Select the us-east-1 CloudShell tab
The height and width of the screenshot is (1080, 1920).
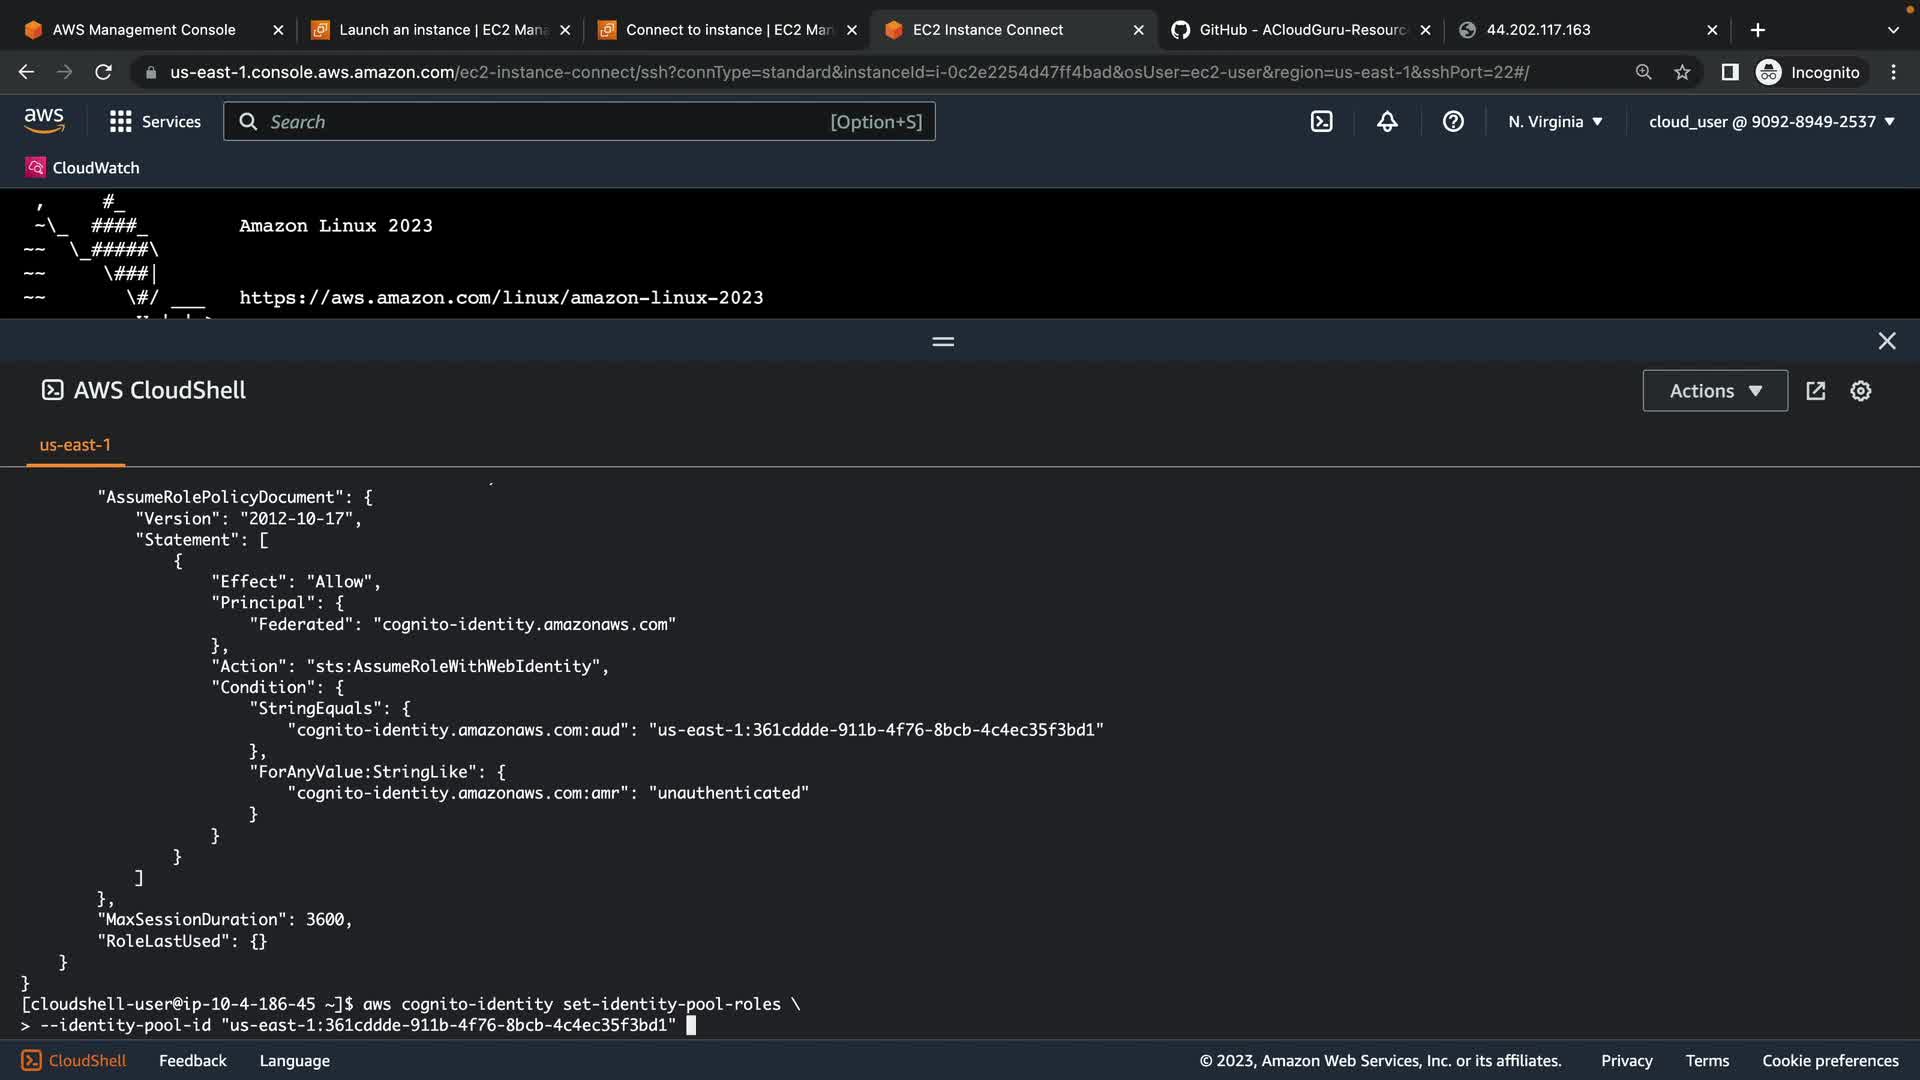[x=75, y=445]
